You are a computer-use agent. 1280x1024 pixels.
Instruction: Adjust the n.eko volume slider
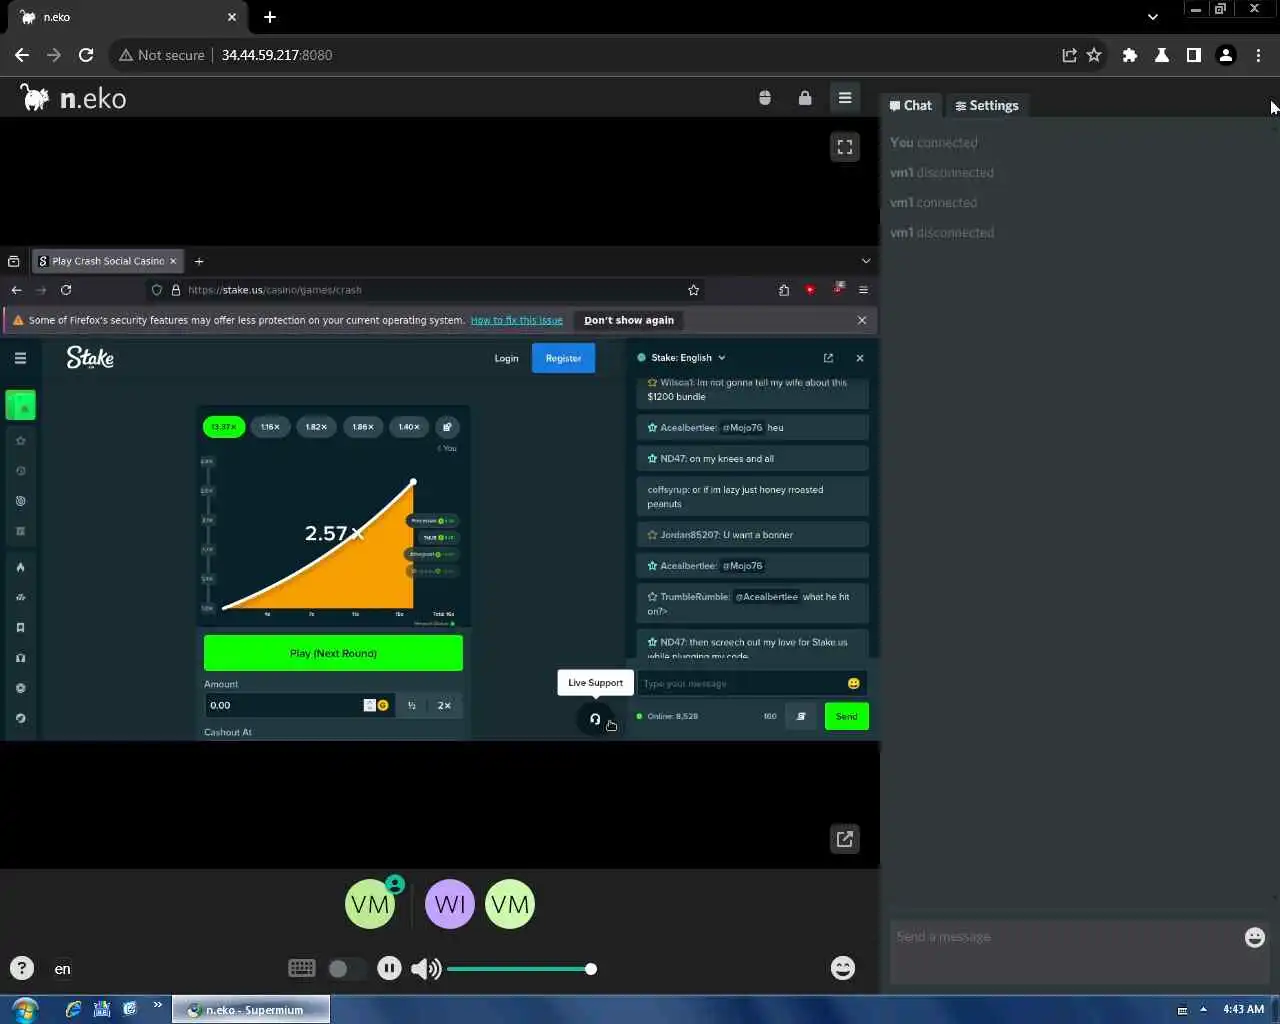point(521,969)
